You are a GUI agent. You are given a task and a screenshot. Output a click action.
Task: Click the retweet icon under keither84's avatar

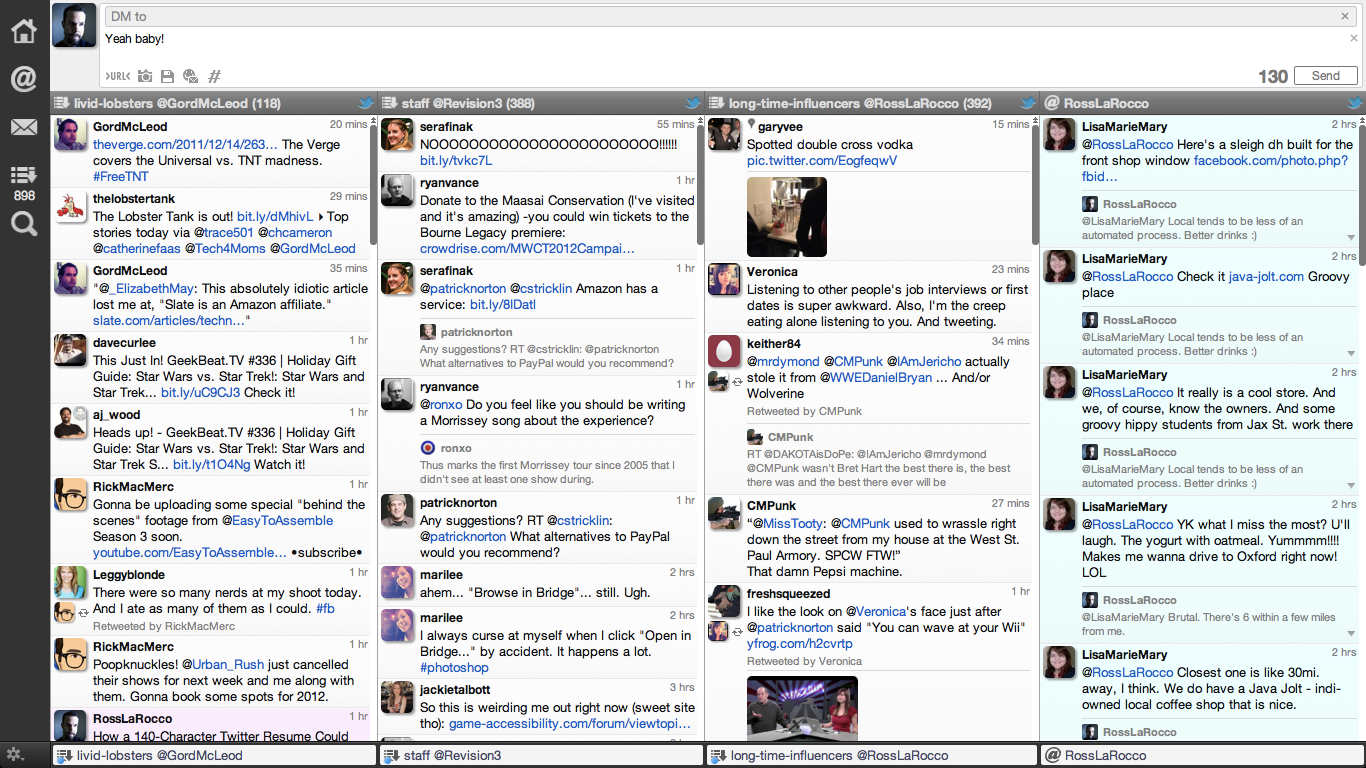[738, 383]
